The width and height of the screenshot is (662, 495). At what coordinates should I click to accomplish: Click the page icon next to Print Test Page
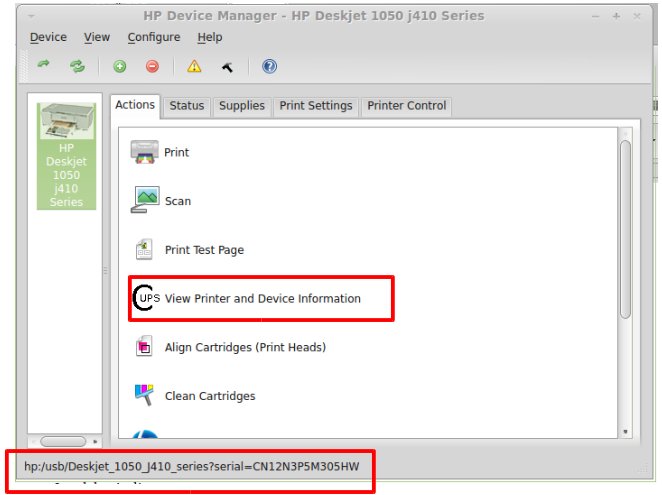click(x=144, y=249)
